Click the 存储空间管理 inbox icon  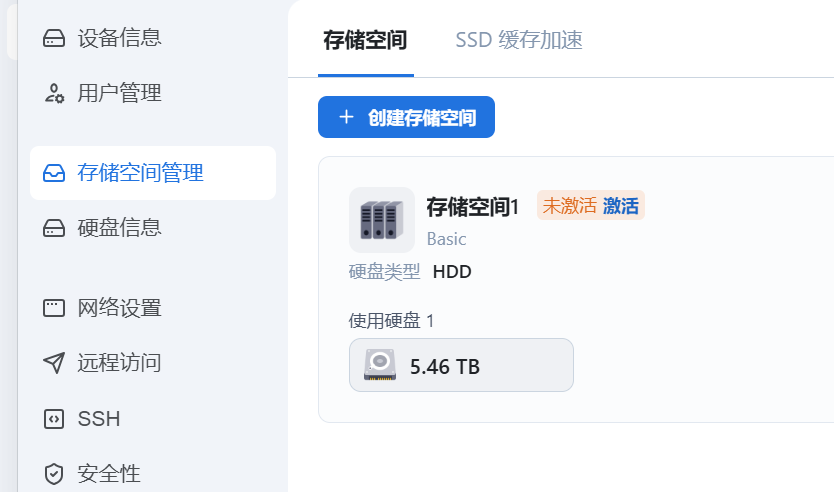54,173
